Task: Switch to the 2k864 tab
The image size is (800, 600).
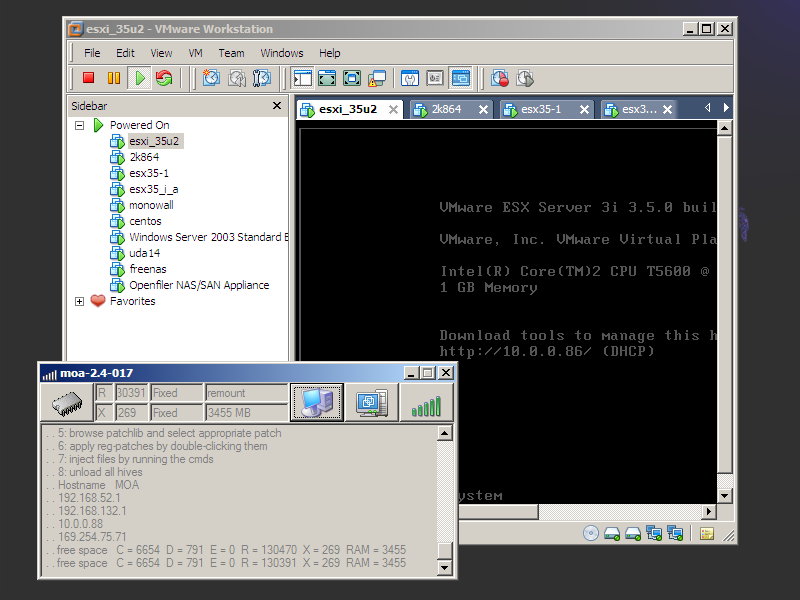Action: tap(446, 109)
